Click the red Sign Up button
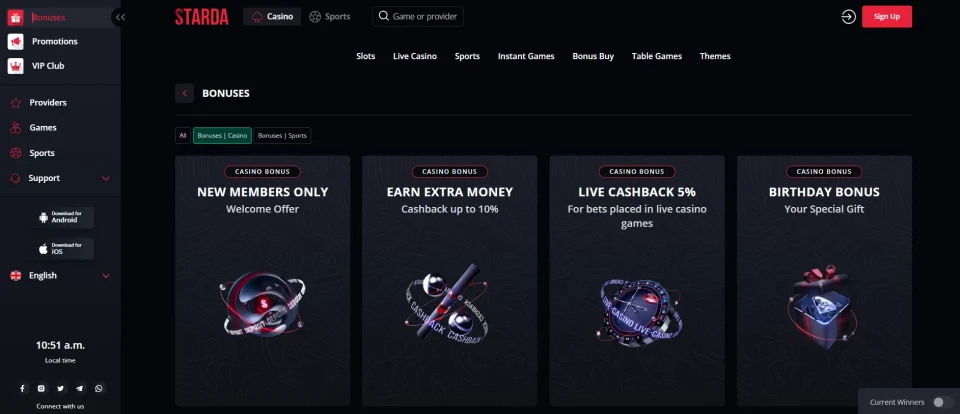Viewport: 960px width, 414px height. pyautogui.click(x=887, y=17)
